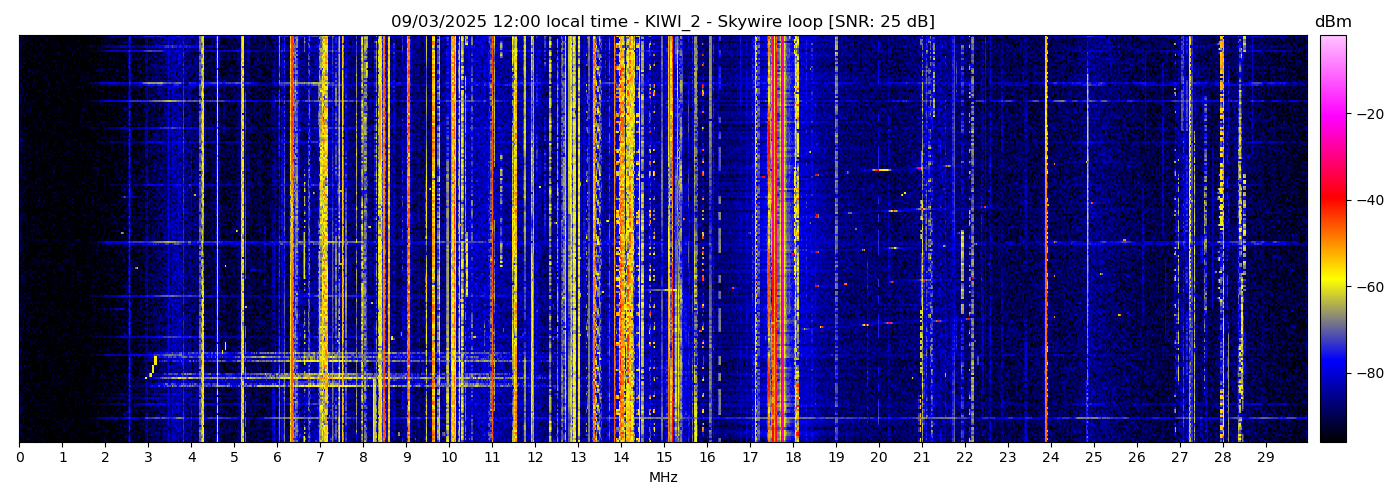Click the 29 MHz tick label
The height and width of the screenshot is (500, 1400).
click(1265, 458)
